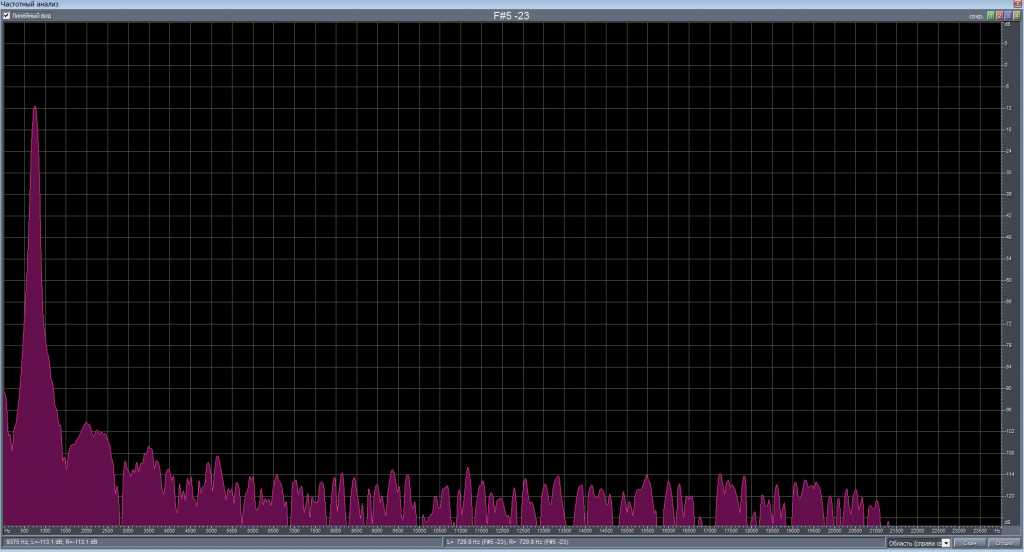The height and width of the screenshot is (552, 1024).
Task: Click the green hold snapshot button
Action: [991, 16]
